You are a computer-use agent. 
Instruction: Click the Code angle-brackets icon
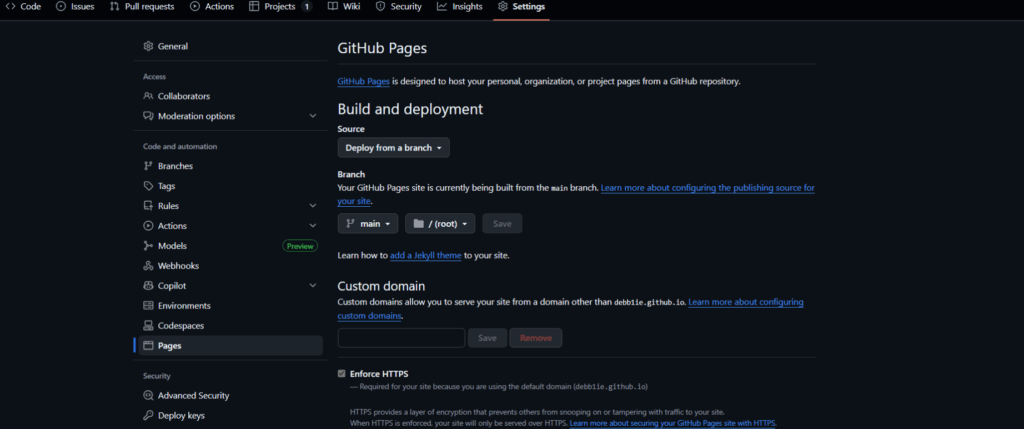[10, 7]
